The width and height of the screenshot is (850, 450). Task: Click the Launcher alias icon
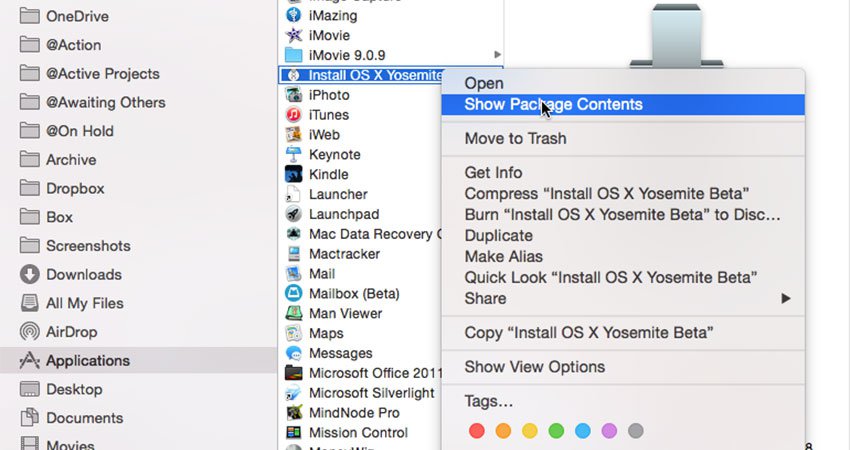point(293,194)
